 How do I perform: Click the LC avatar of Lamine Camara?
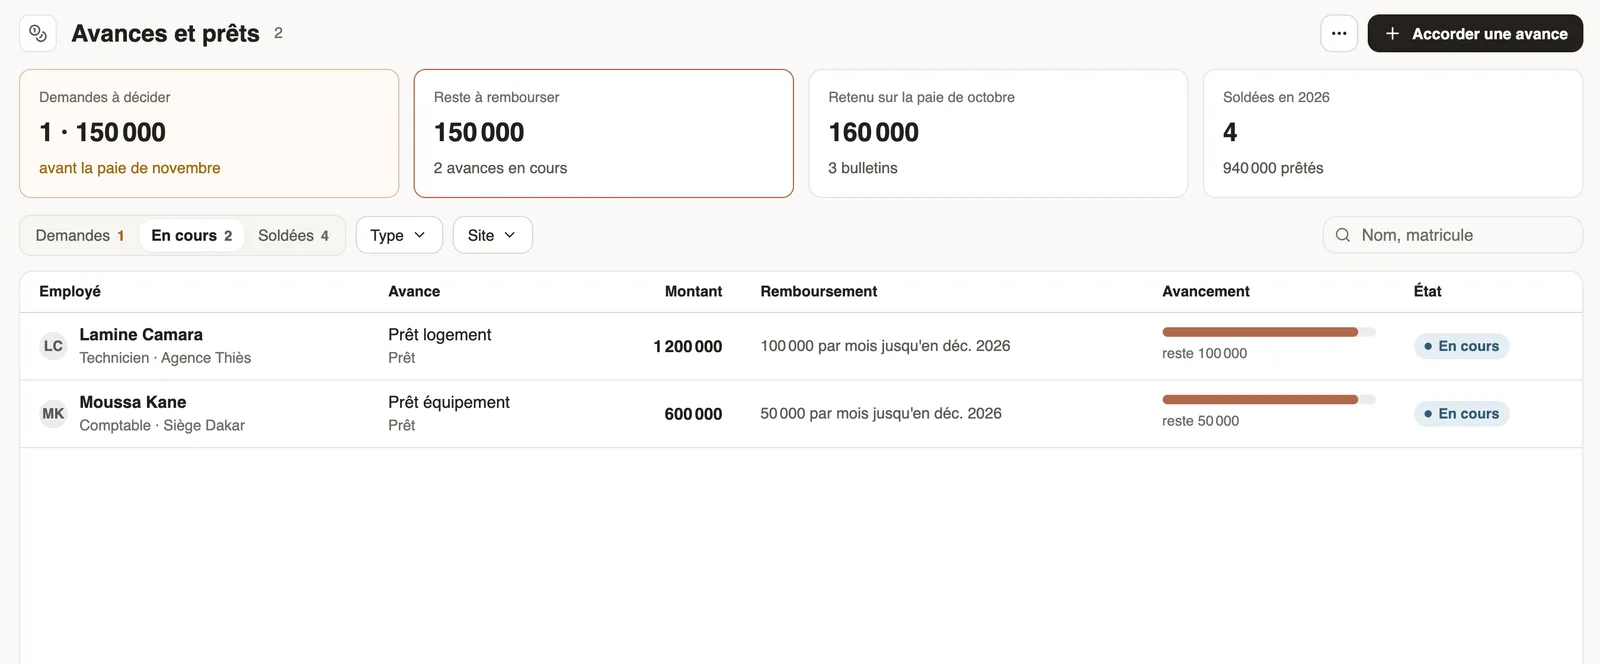click(53, 346)
